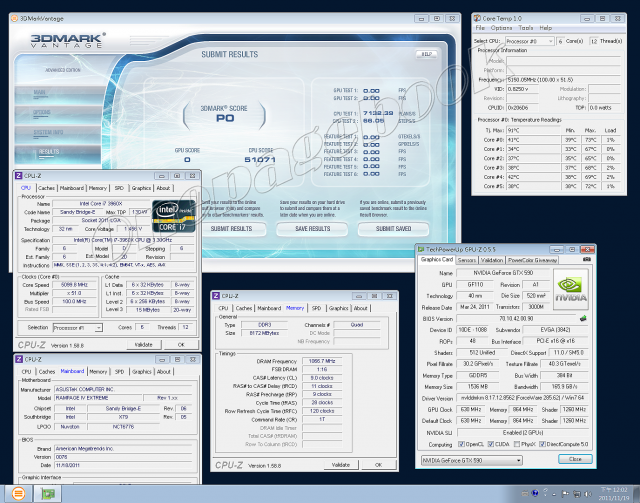Screen dimensions: 640x503
Task: Click the GPU-Z screenshot camera icon
Action: click(587, 259)
